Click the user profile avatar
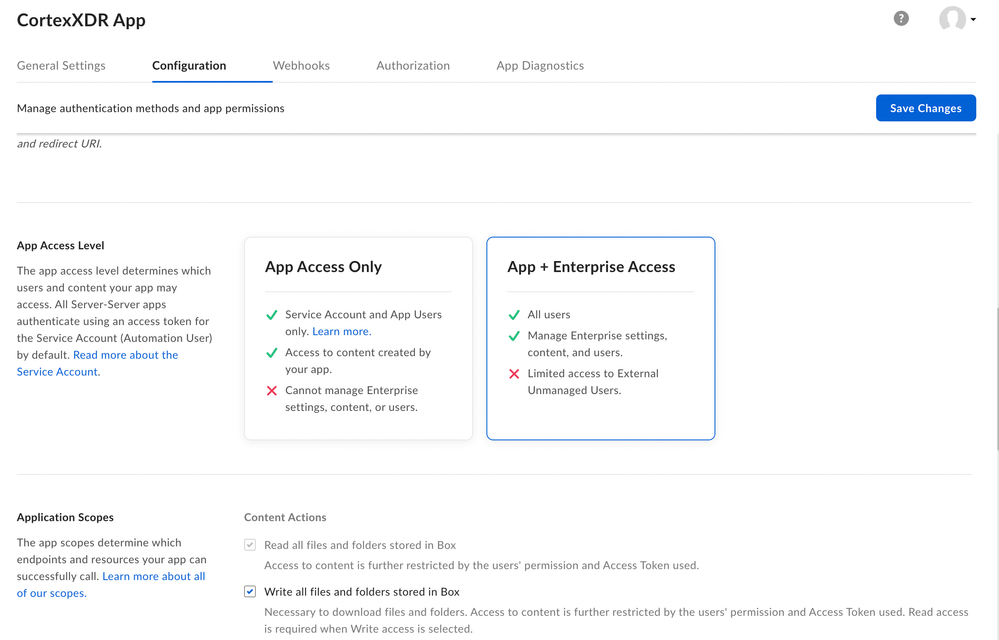Screen dimensions: 999x640 click(x=952, y=19)
